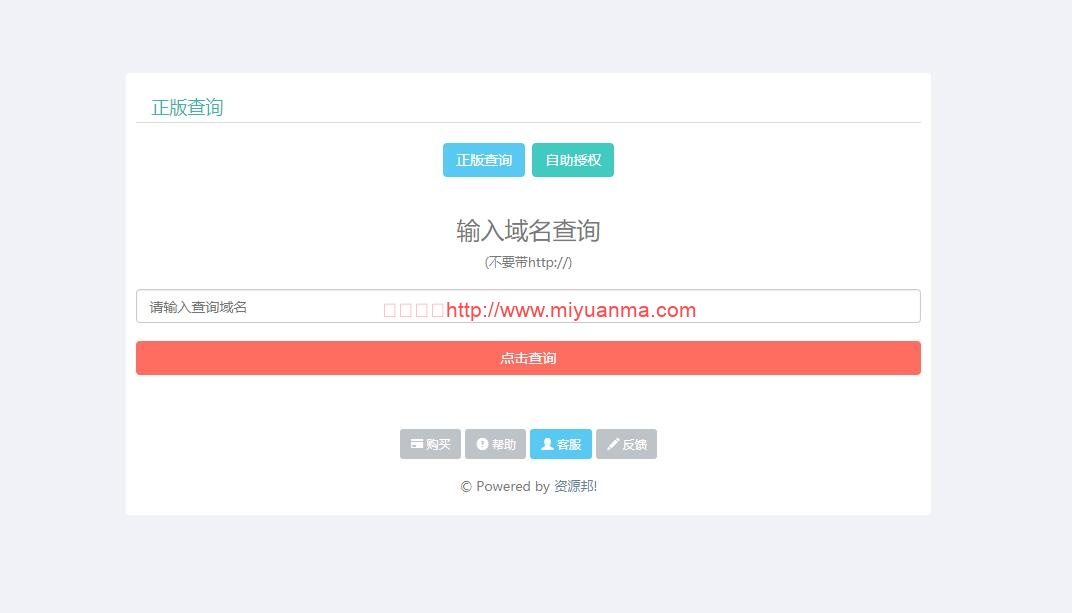This screenshot has width=1072, height=613.
Task: Follow the 资源邦 footer link
Action: pyautogui.click(x=573, y=486)
